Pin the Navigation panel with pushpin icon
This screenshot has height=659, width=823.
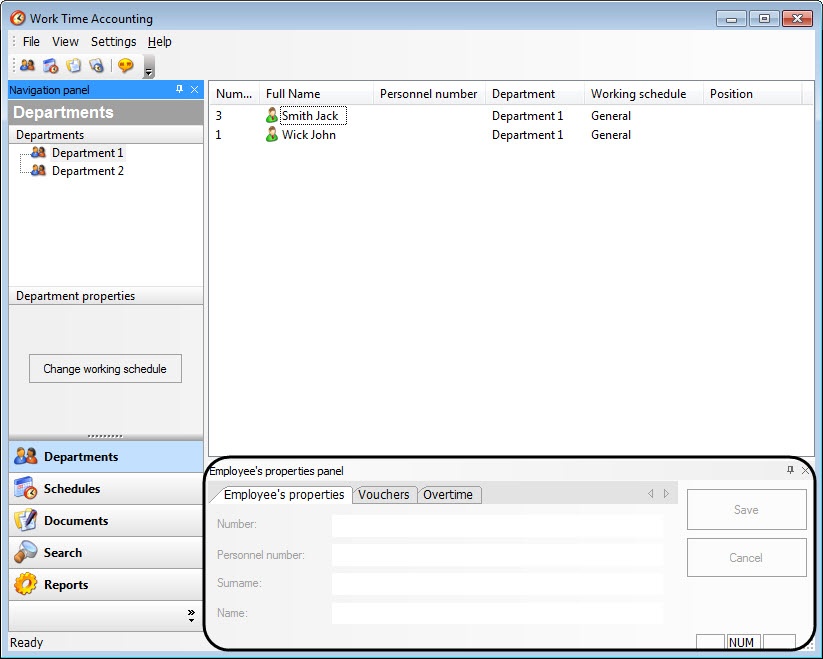click(x=179, y=90)
